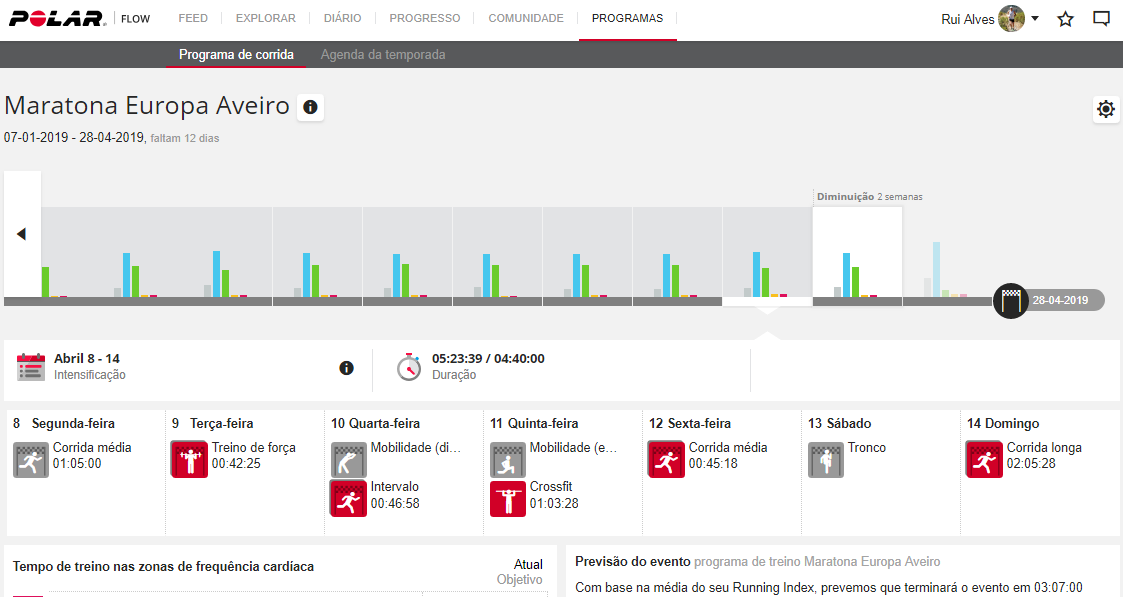The height and width of the screenshot is (597, 1123).
Task: Open the messages speech bubble icon
Action: click(x=1101, y=19)
